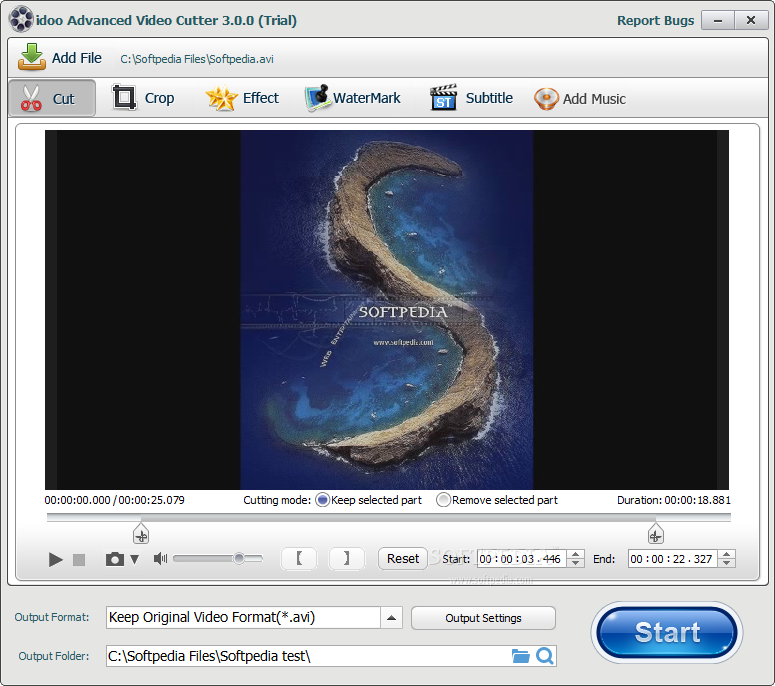Decrease the End time with down arrow

(727, 563)
